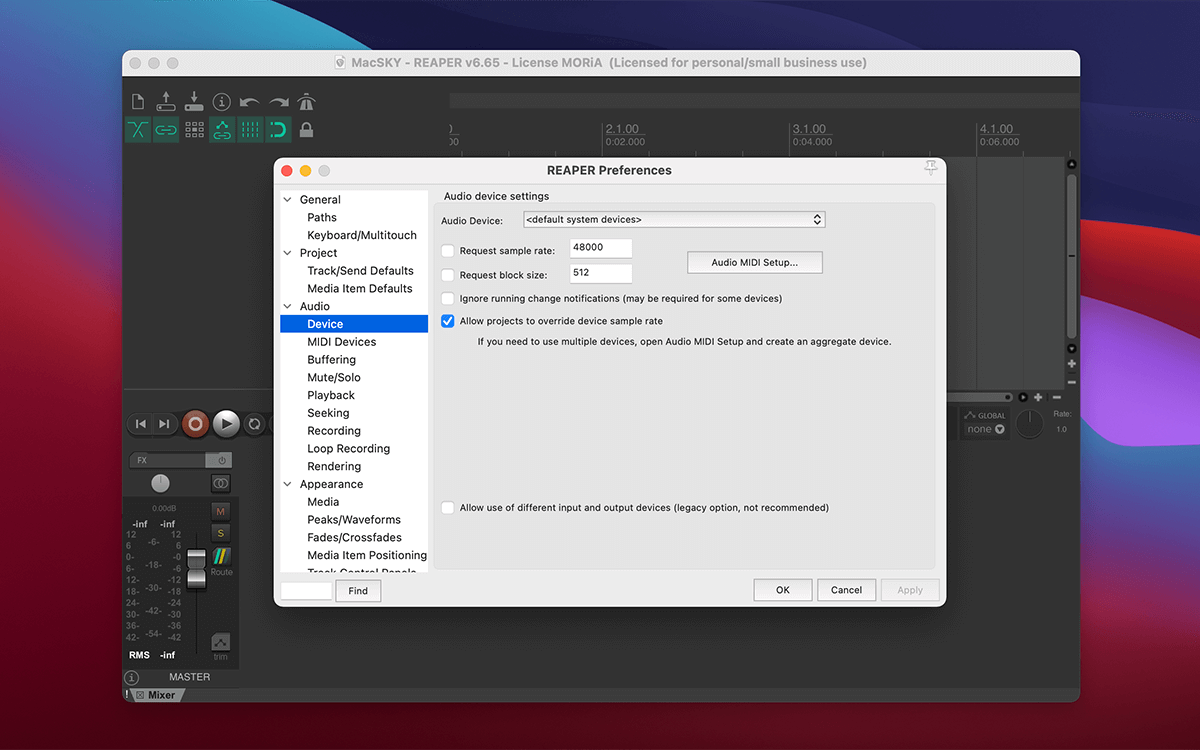Open the Audio Device dropdown
1200x750 pixels.
[674, 219]
